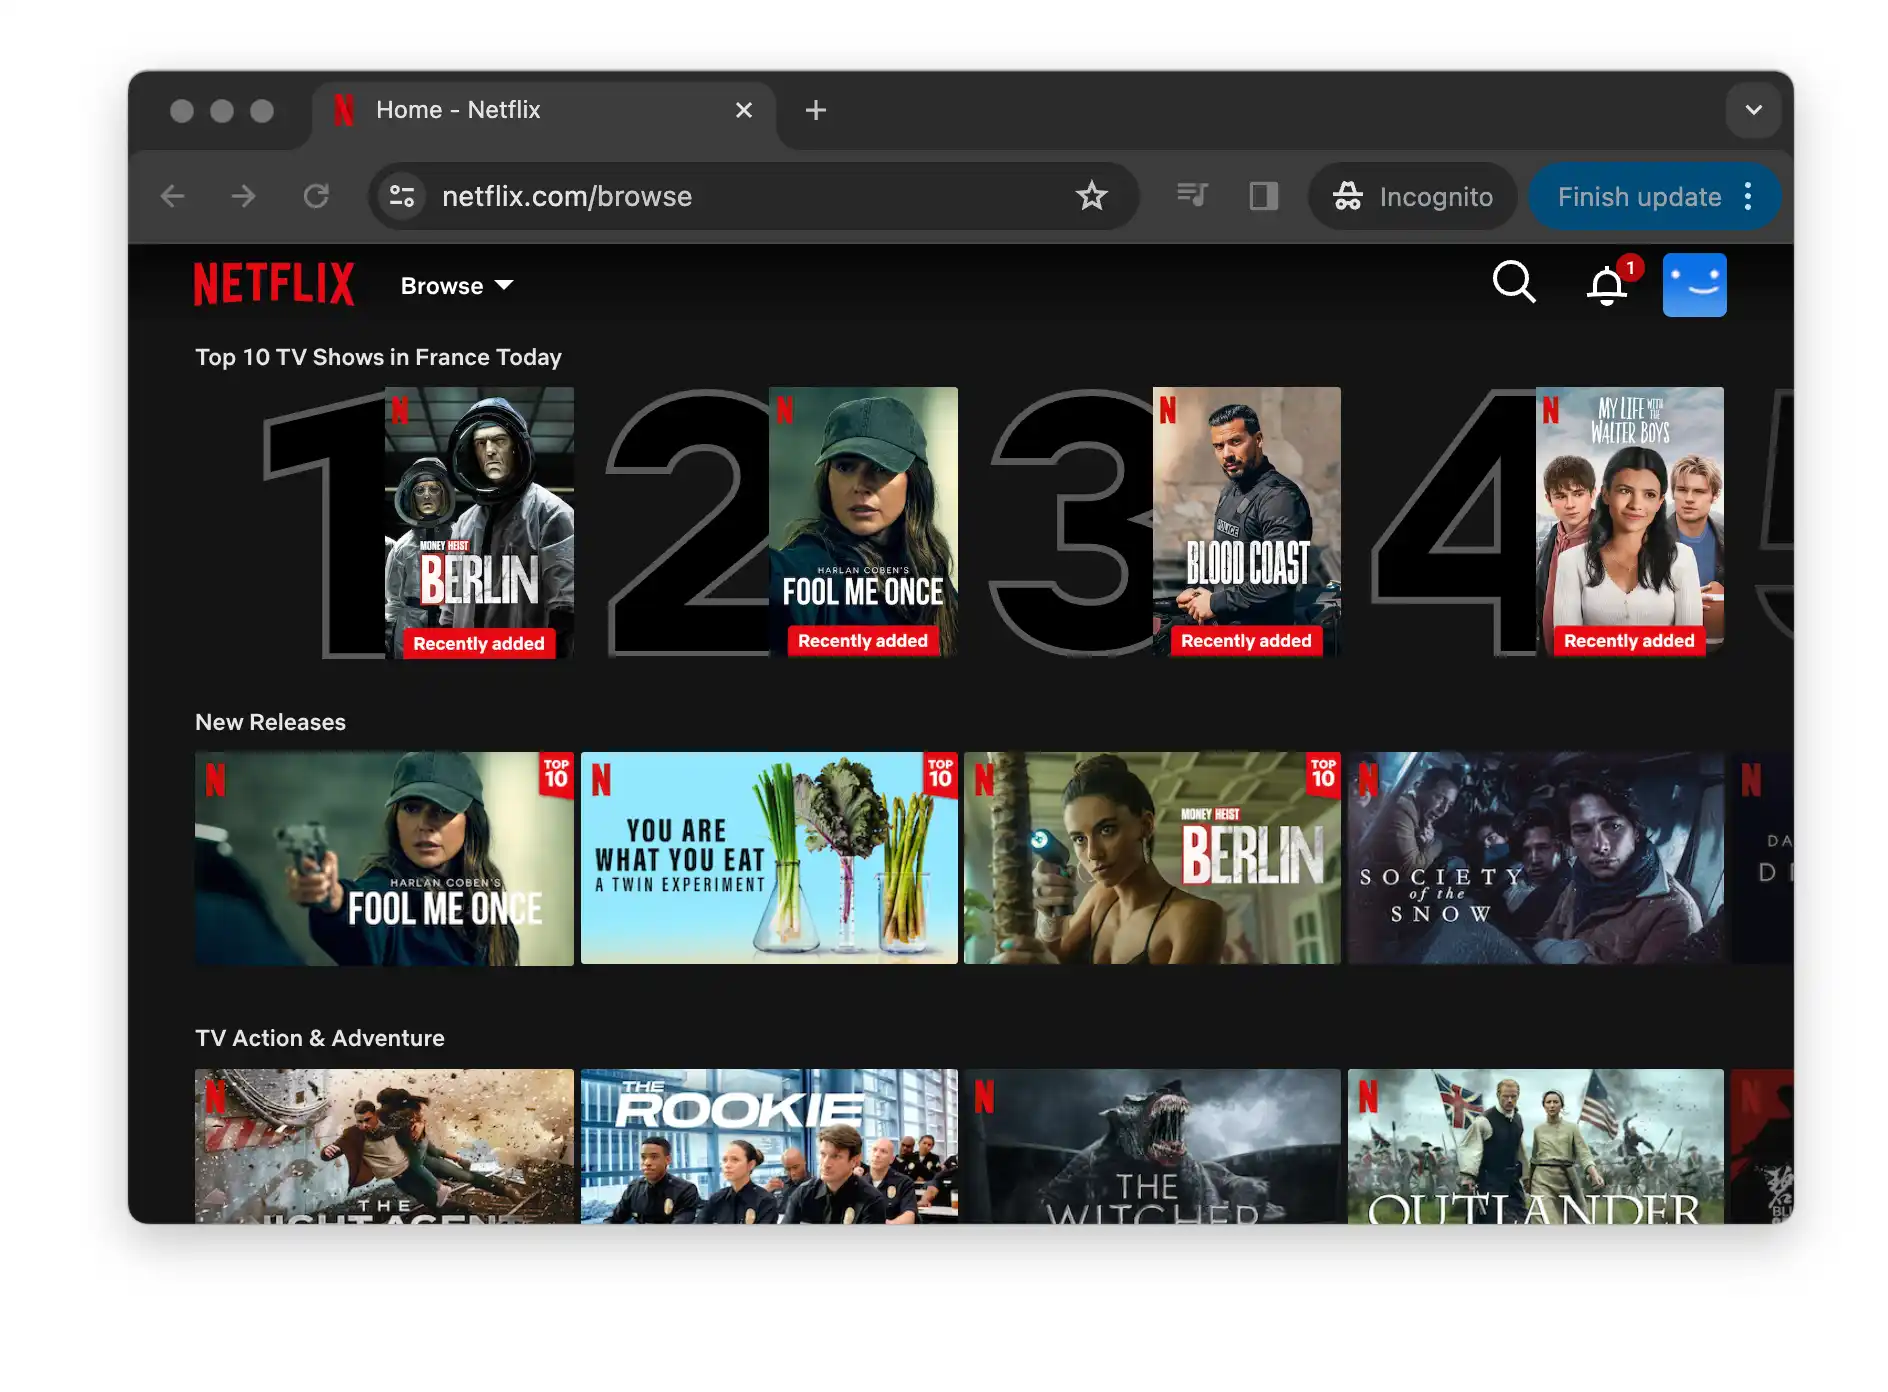Screen dimensions: 1888x1392
Task: Open the reading list icon near address bar
Action: [1191, 196]
